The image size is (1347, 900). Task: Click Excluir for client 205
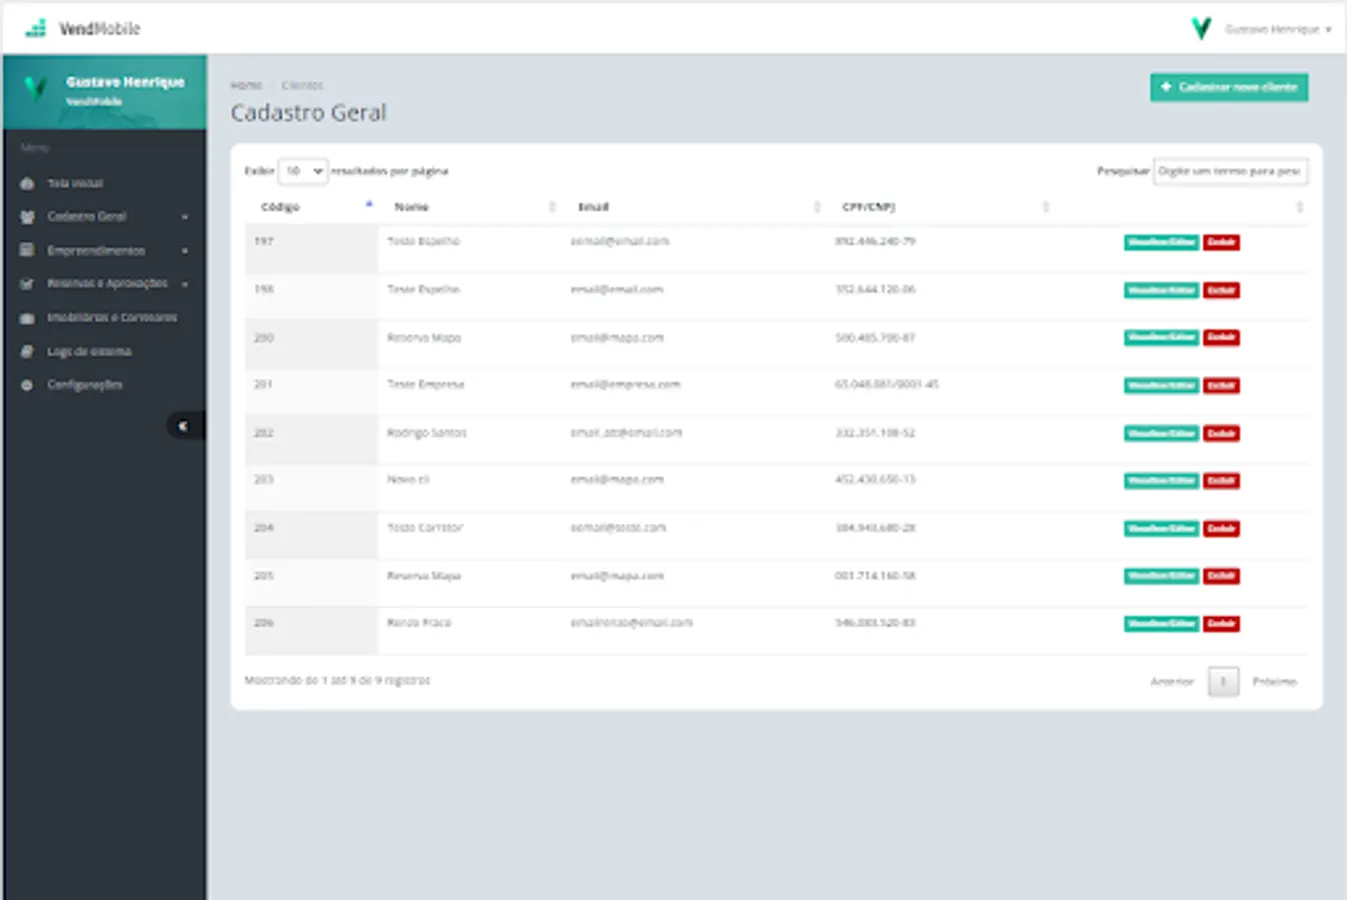click(1221, 576)
